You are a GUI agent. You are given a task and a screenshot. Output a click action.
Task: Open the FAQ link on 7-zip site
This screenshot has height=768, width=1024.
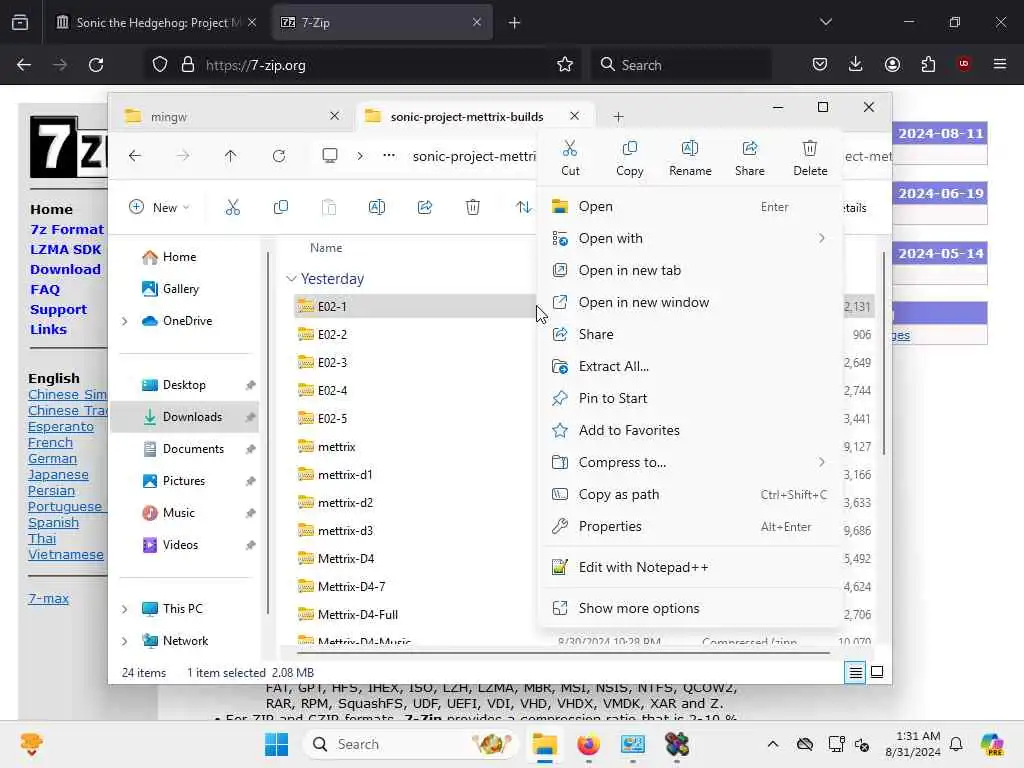(44, 289)
